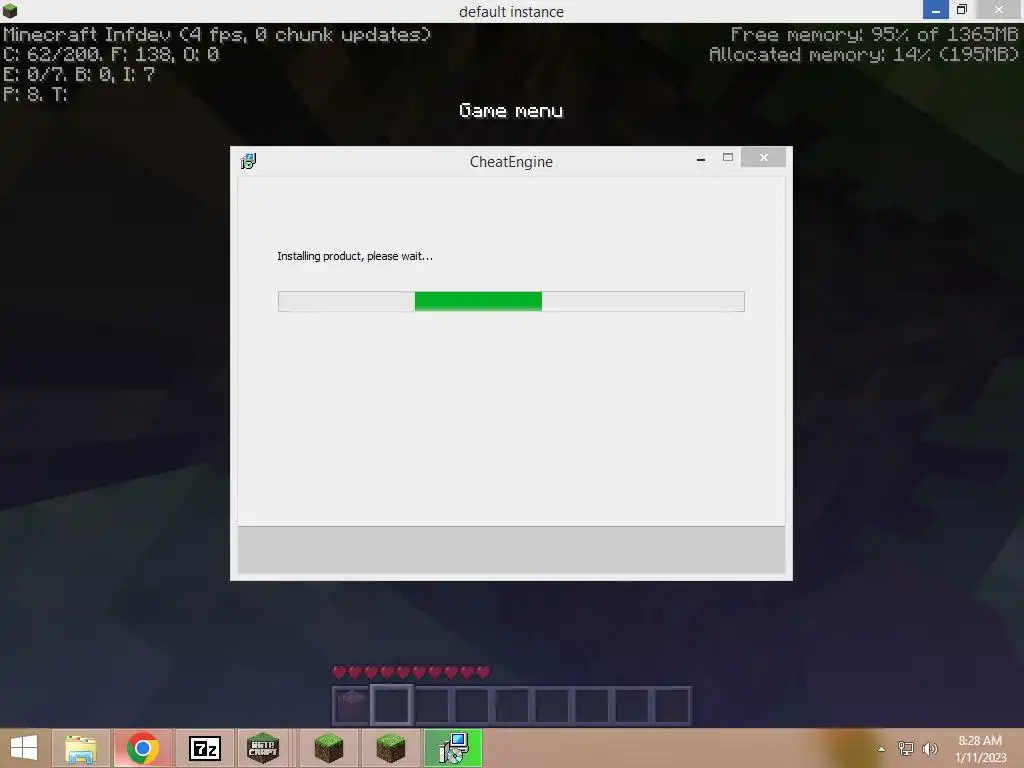Minimize the CheatEngine installer window
The height and width of the screenshot is (768, 1024).
[701, 158]
